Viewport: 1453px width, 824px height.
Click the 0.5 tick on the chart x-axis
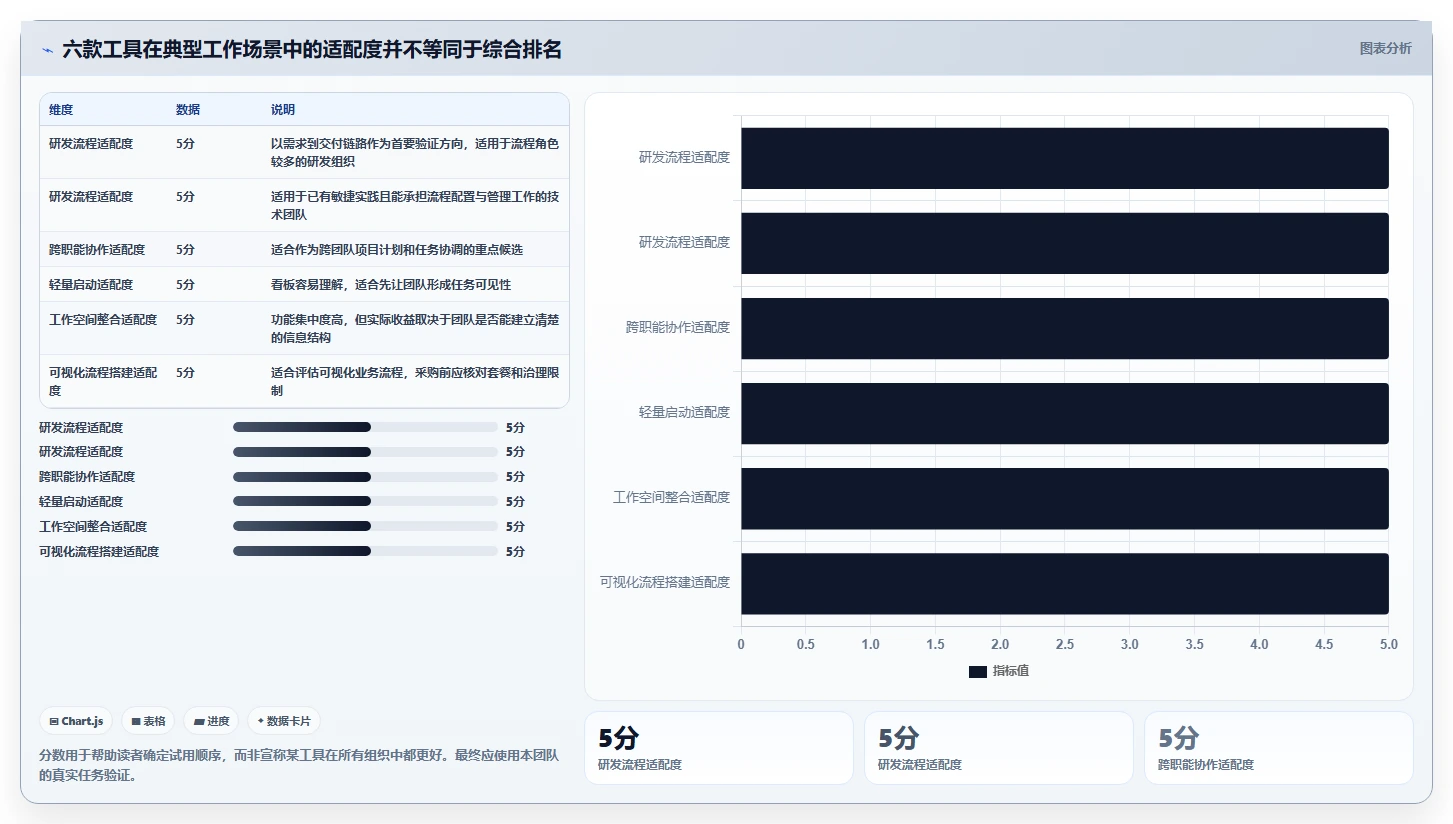[x=806, y=645]
